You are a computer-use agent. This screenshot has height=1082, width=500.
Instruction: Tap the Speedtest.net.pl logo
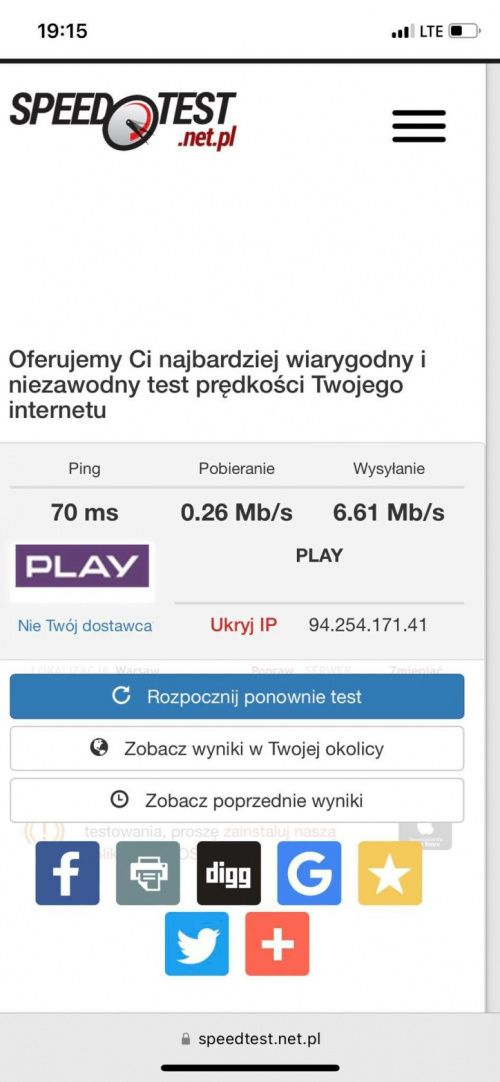click(x=123, y=120)
